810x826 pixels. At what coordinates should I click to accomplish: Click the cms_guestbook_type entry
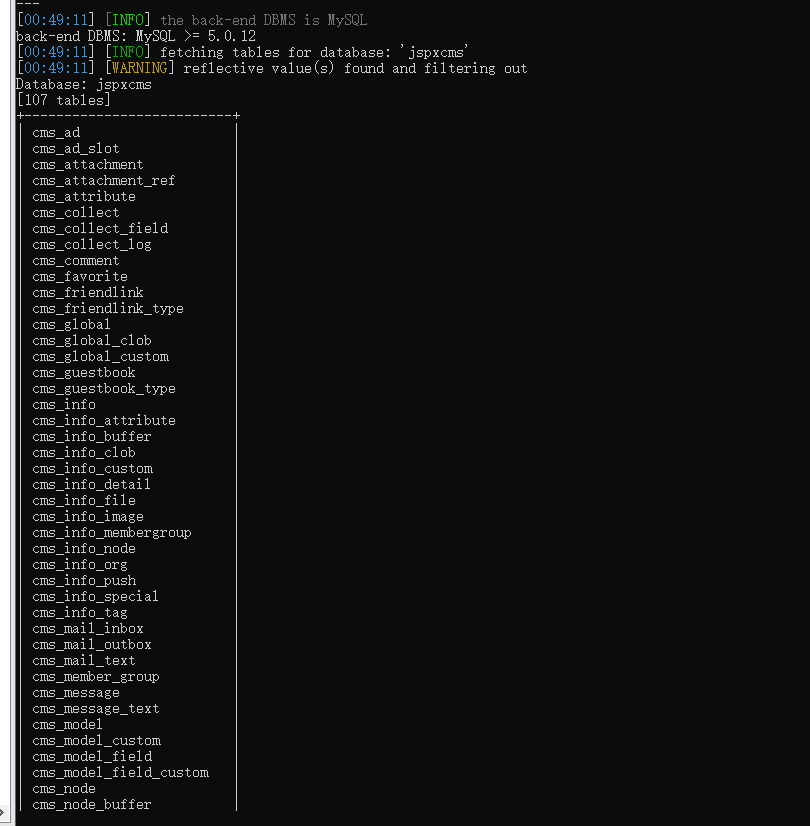tap(104, 389)
